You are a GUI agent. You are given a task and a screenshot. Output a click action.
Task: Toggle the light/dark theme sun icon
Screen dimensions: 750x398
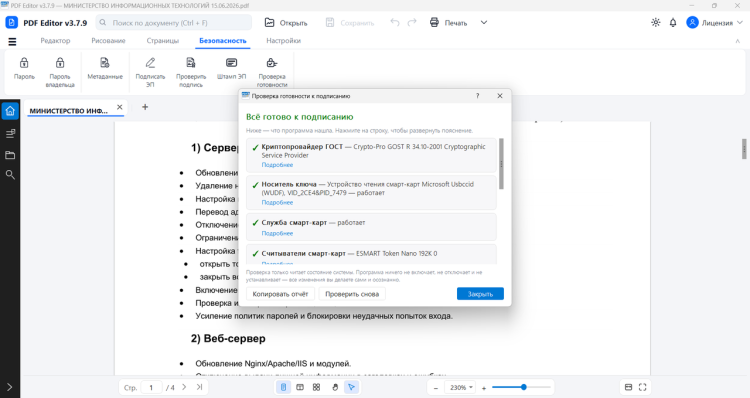coord(656,22)
